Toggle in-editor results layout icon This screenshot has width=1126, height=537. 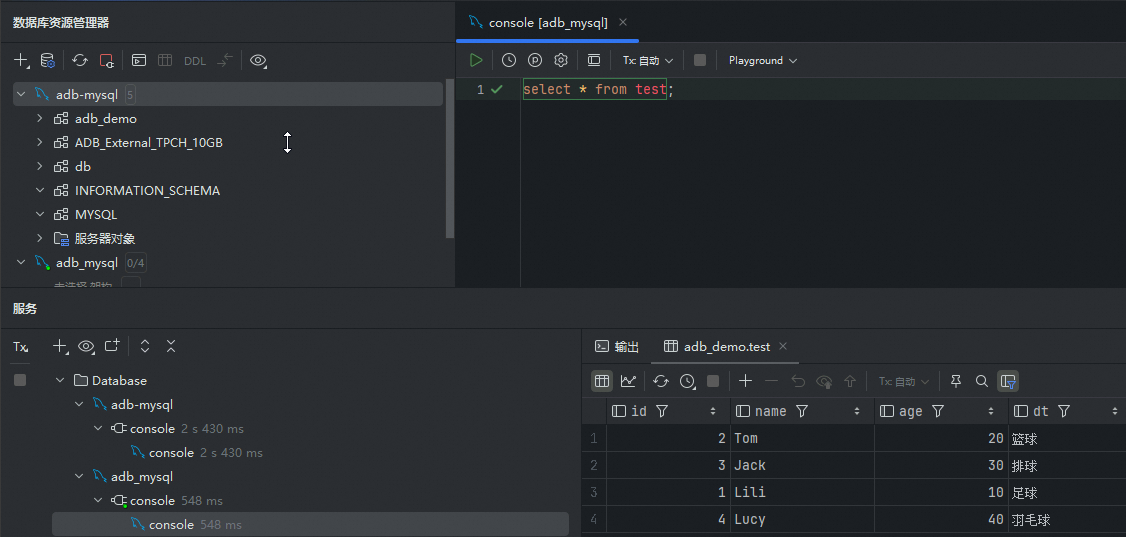pyautogui.click(x=594, y=60)
